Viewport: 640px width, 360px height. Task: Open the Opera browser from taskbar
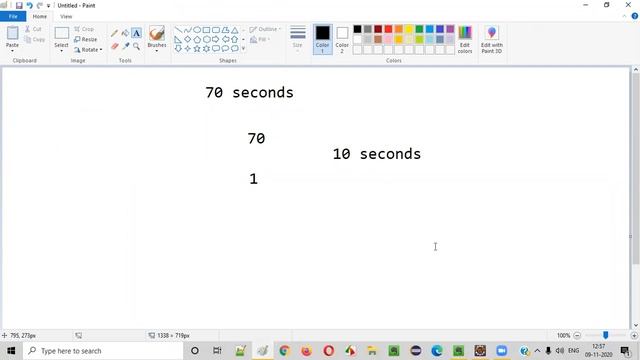[x=329, y=351]
